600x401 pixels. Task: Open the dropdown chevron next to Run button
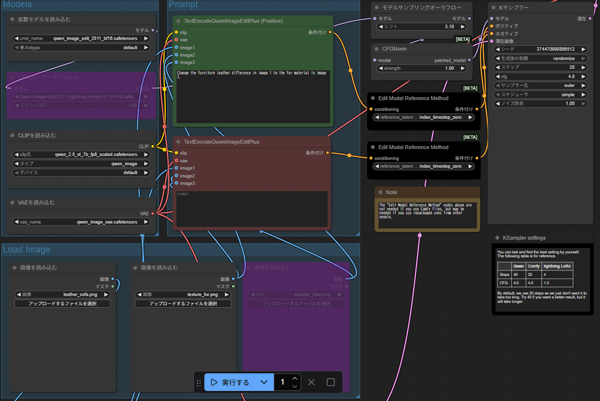pos(264,382)
